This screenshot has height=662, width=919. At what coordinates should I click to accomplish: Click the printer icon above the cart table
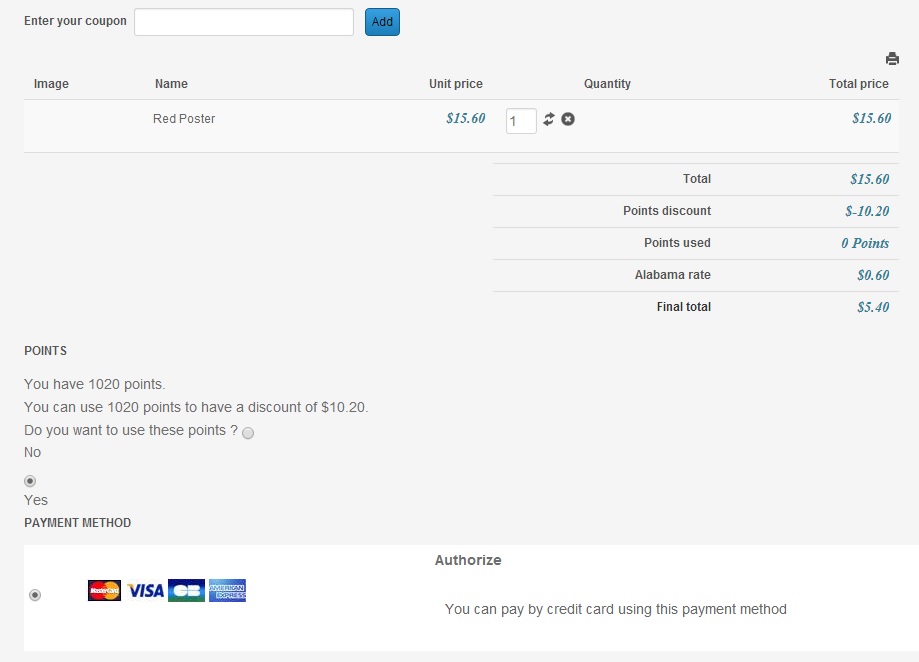pos(892,59)
